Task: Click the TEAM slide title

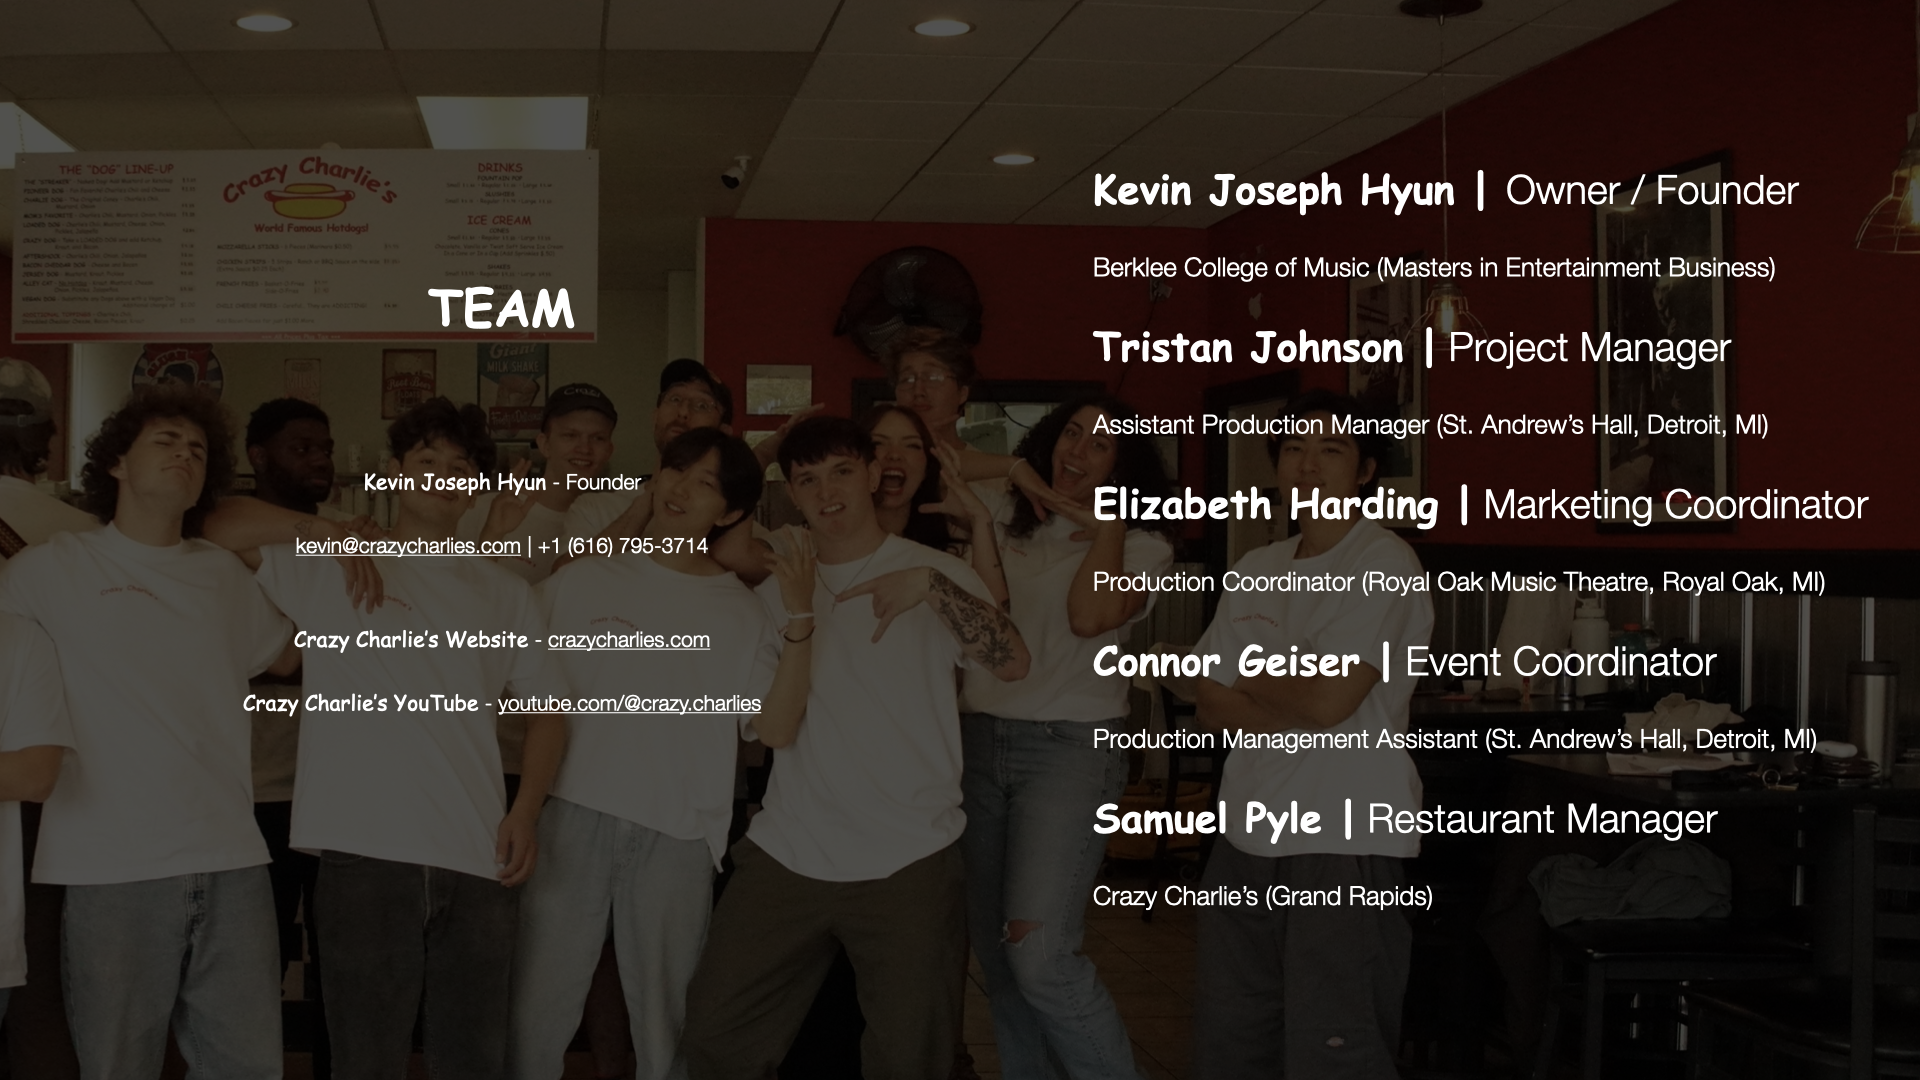Action: click(501, 309)
